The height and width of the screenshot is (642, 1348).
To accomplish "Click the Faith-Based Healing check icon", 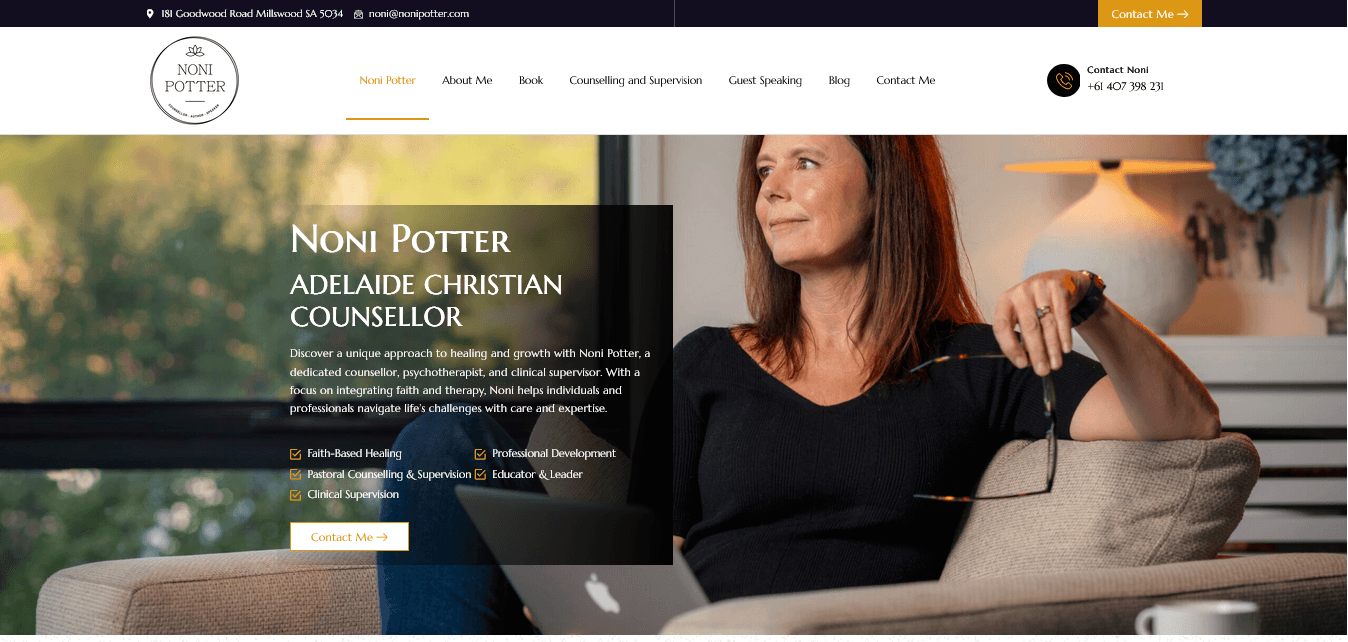I will click(295, 454).
